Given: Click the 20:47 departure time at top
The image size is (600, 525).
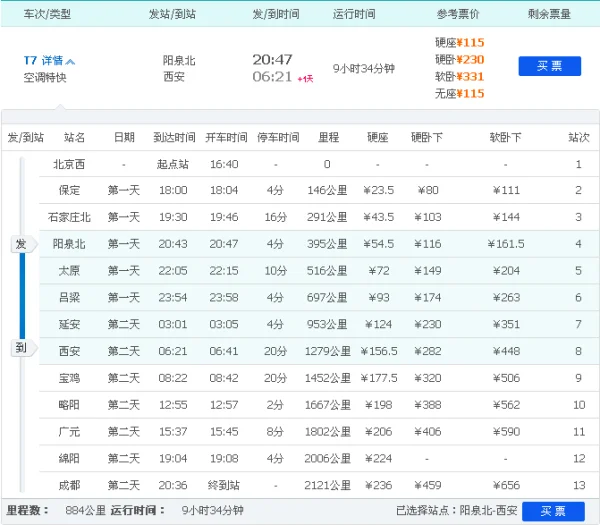Looking at the screenshot, I should click(272, 59).
